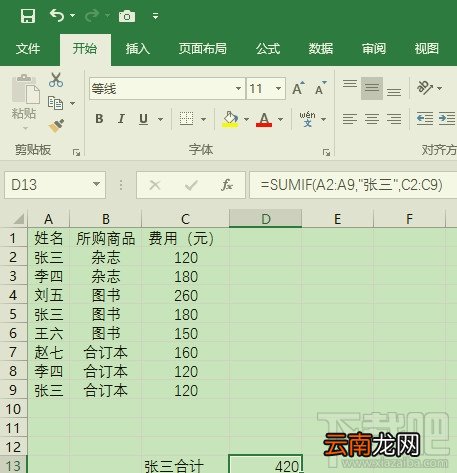Align text right
457x473 pixels.
tap(394, 119)
